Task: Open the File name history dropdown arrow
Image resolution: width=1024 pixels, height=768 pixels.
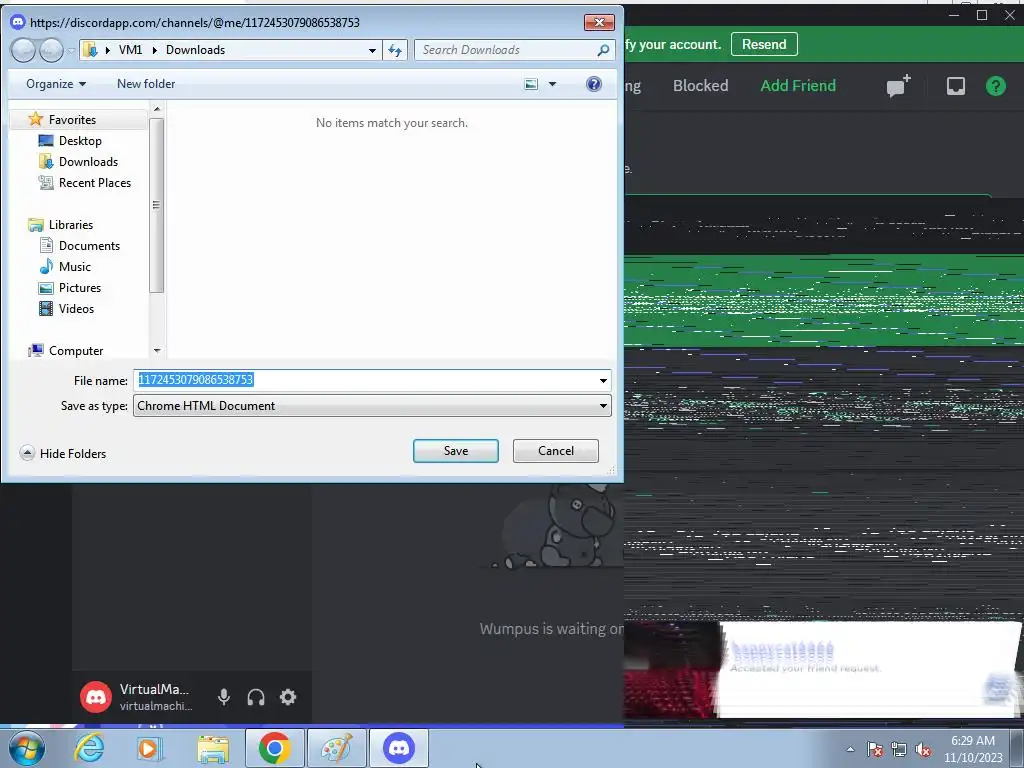Action: pos(603,380)
